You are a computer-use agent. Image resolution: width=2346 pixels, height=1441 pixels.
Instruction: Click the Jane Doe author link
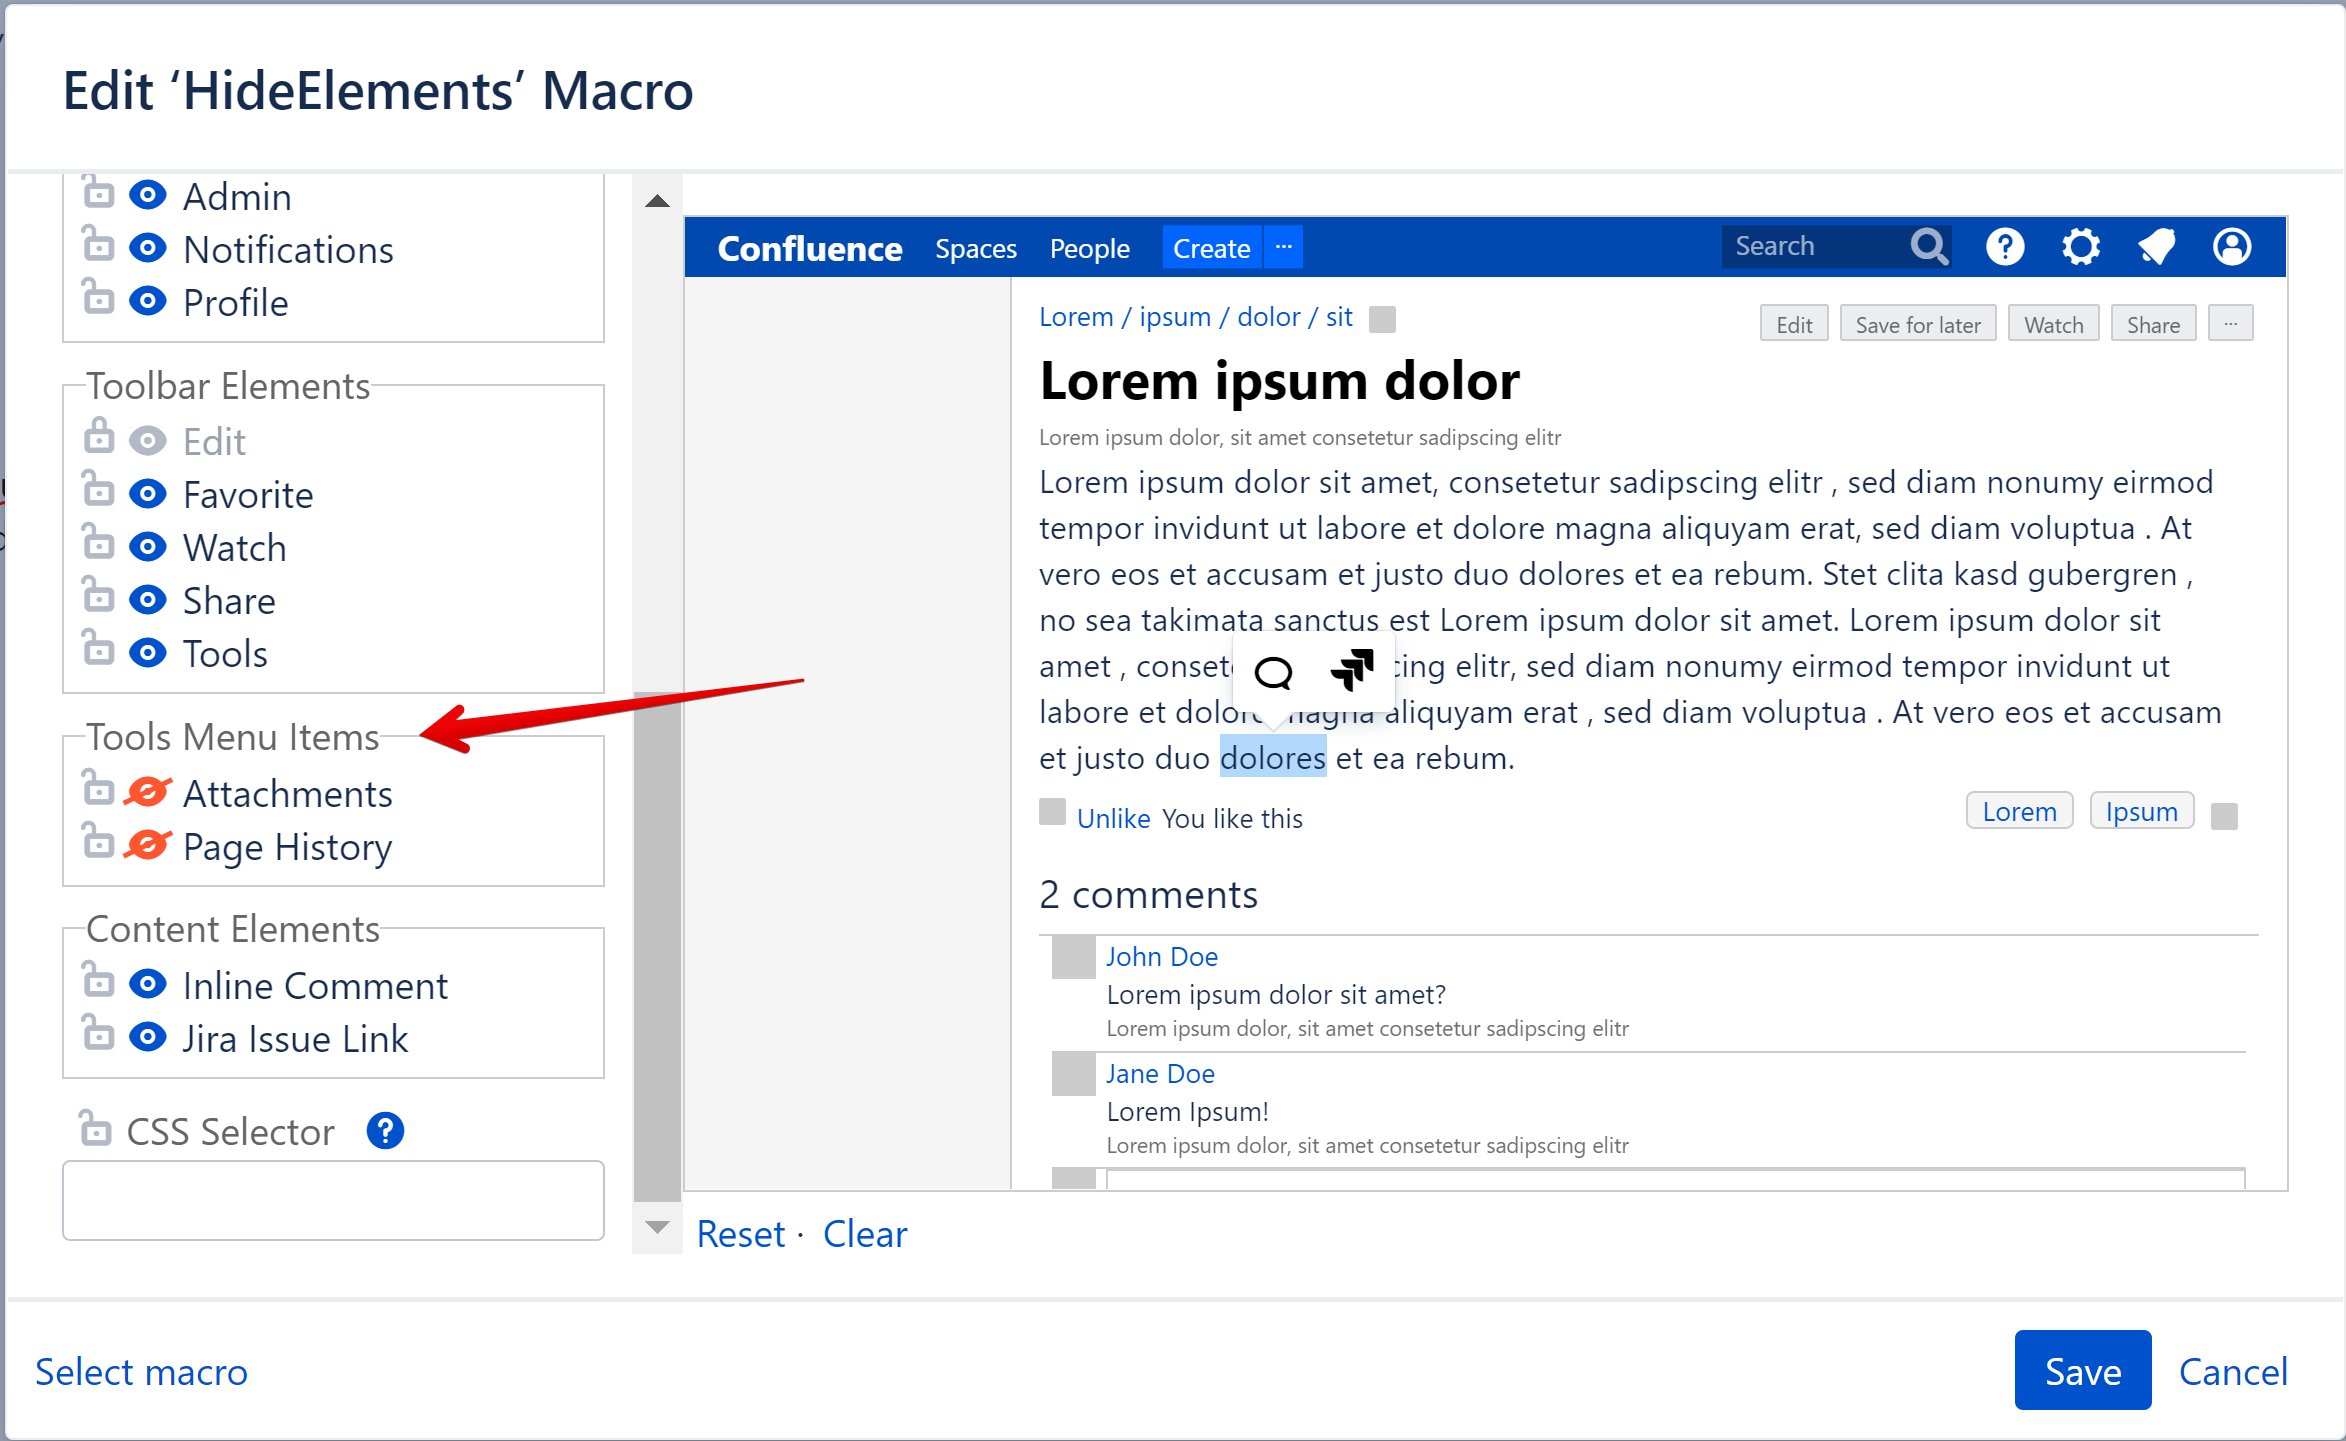[1160, 1073]
